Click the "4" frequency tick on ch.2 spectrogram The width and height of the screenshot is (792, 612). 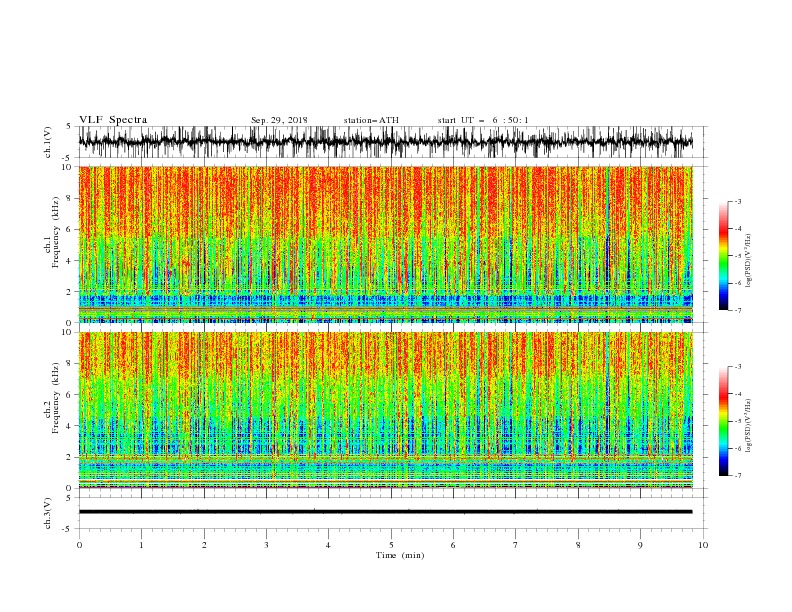[70, 426]
